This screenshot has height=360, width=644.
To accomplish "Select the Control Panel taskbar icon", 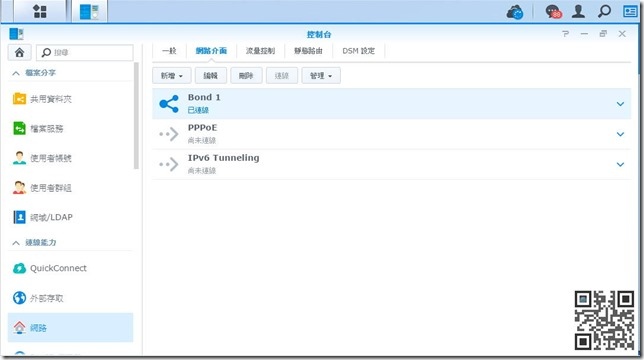I will coord(90,11).
